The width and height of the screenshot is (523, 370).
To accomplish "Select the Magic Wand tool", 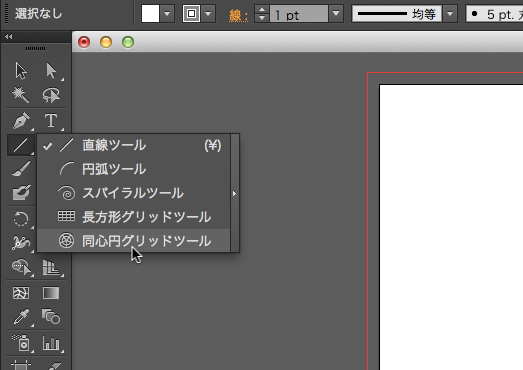I will (x=21, y=95).
